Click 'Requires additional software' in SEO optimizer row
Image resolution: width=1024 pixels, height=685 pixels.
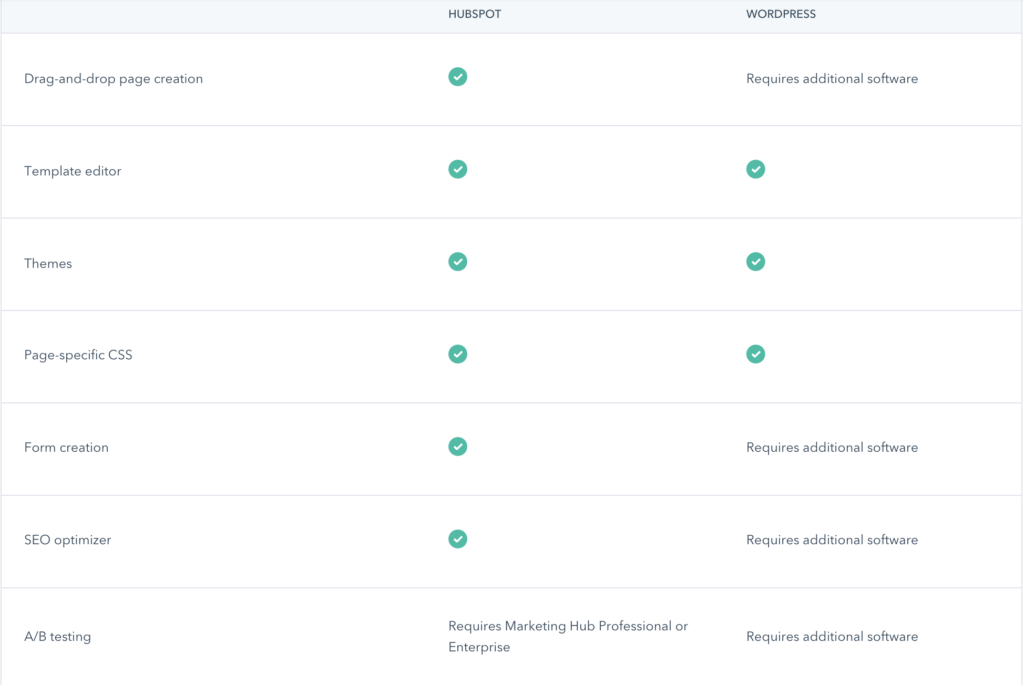pos(831,539)
